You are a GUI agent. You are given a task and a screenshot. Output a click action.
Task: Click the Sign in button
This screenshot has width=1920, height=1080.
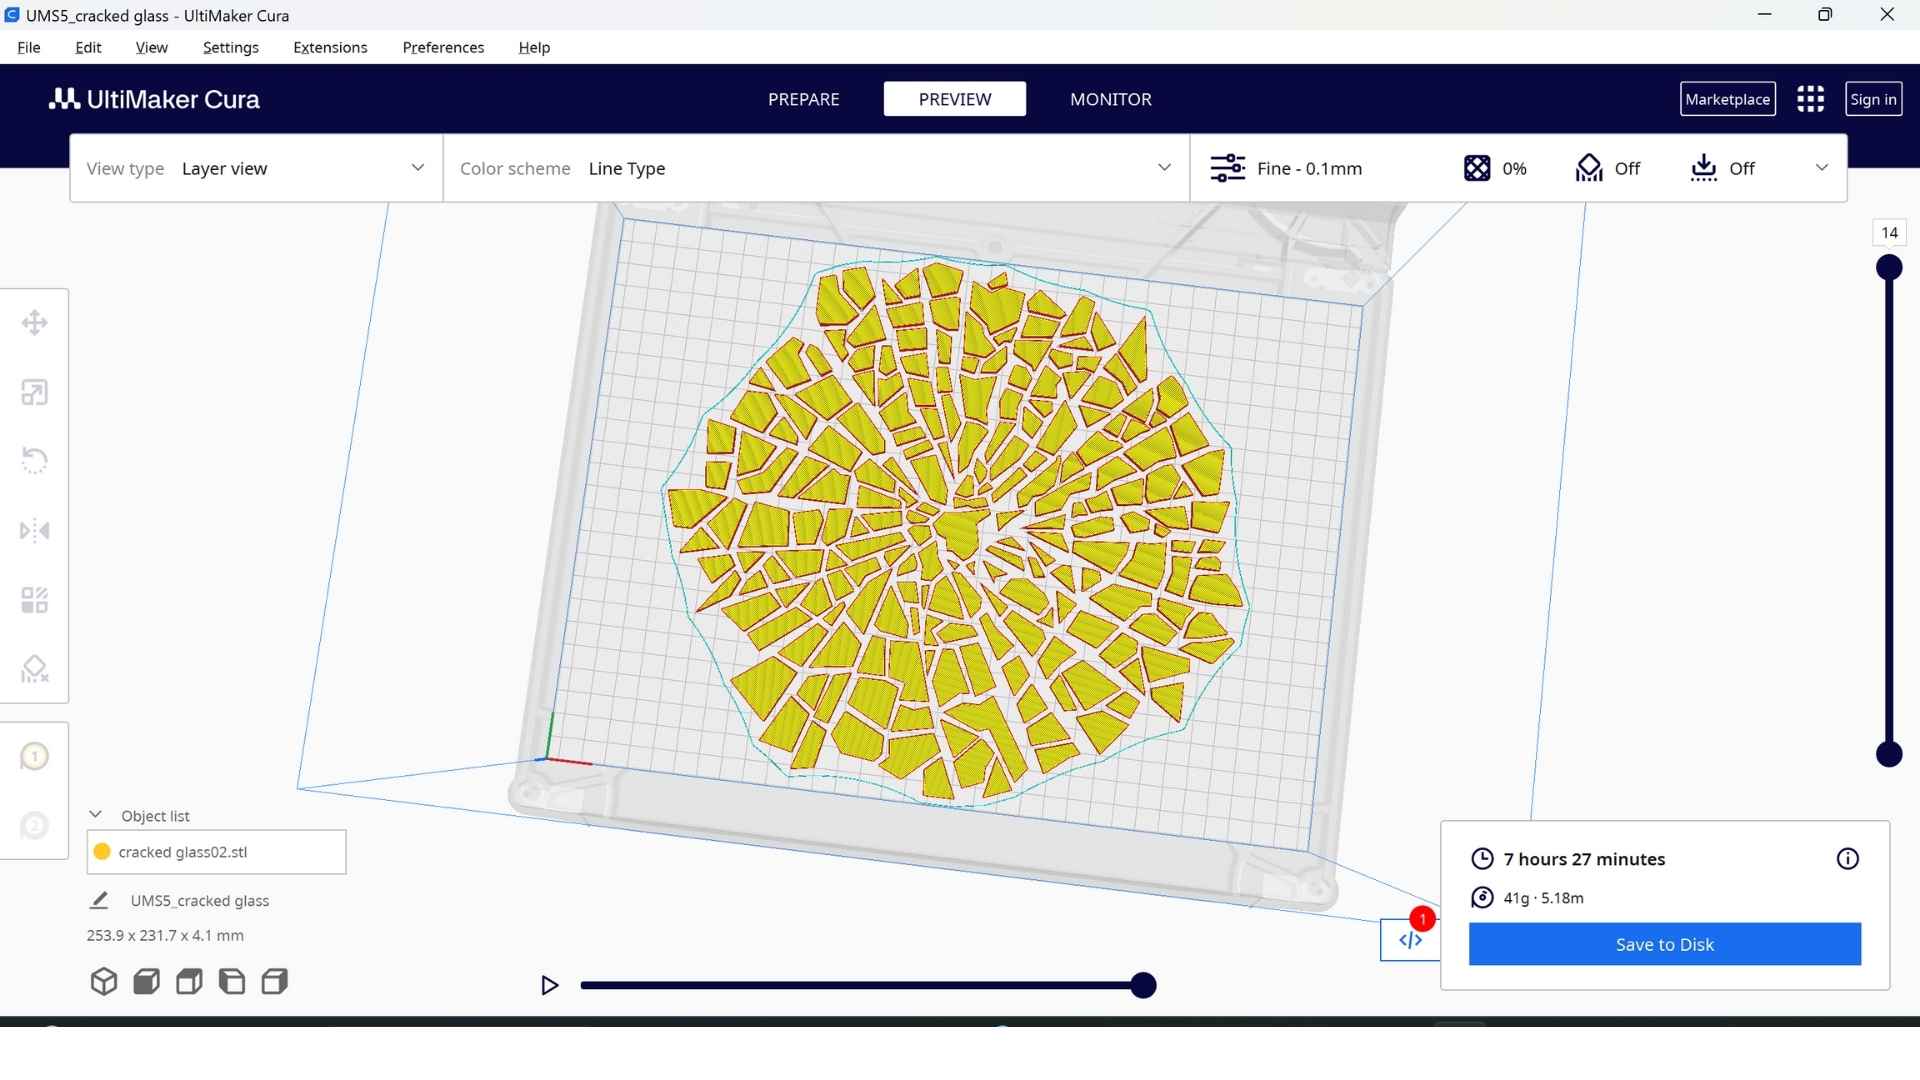pyautogui.click(x=1873, y=99)
